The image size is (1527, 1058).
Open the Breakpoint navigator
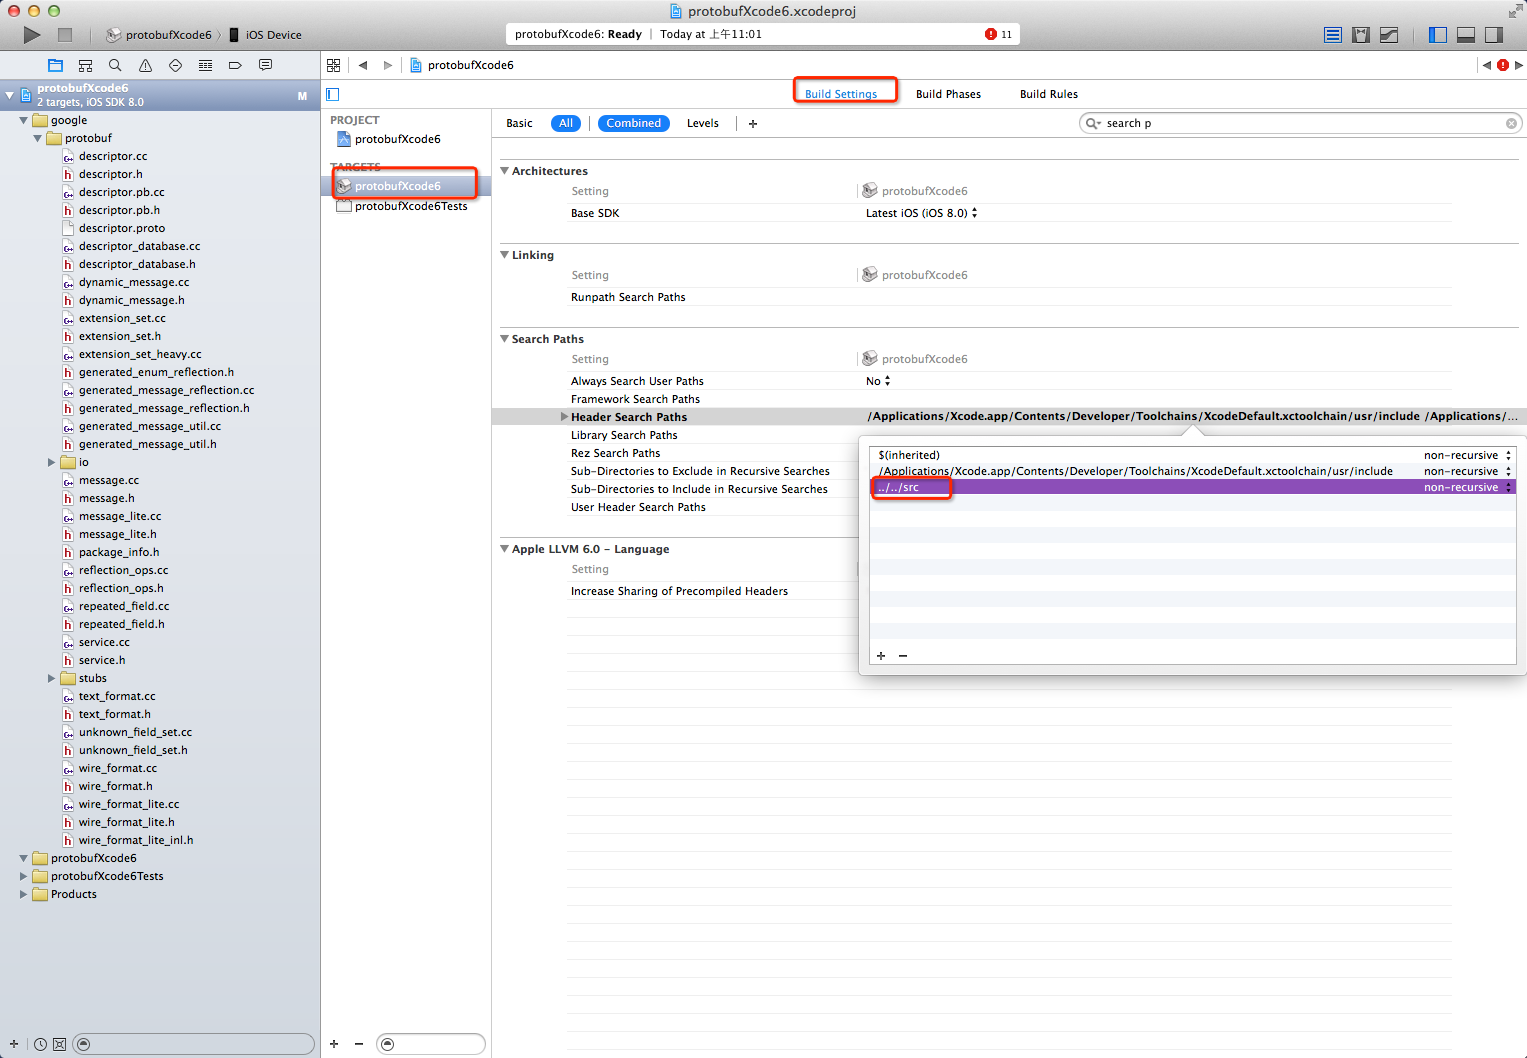235,65
